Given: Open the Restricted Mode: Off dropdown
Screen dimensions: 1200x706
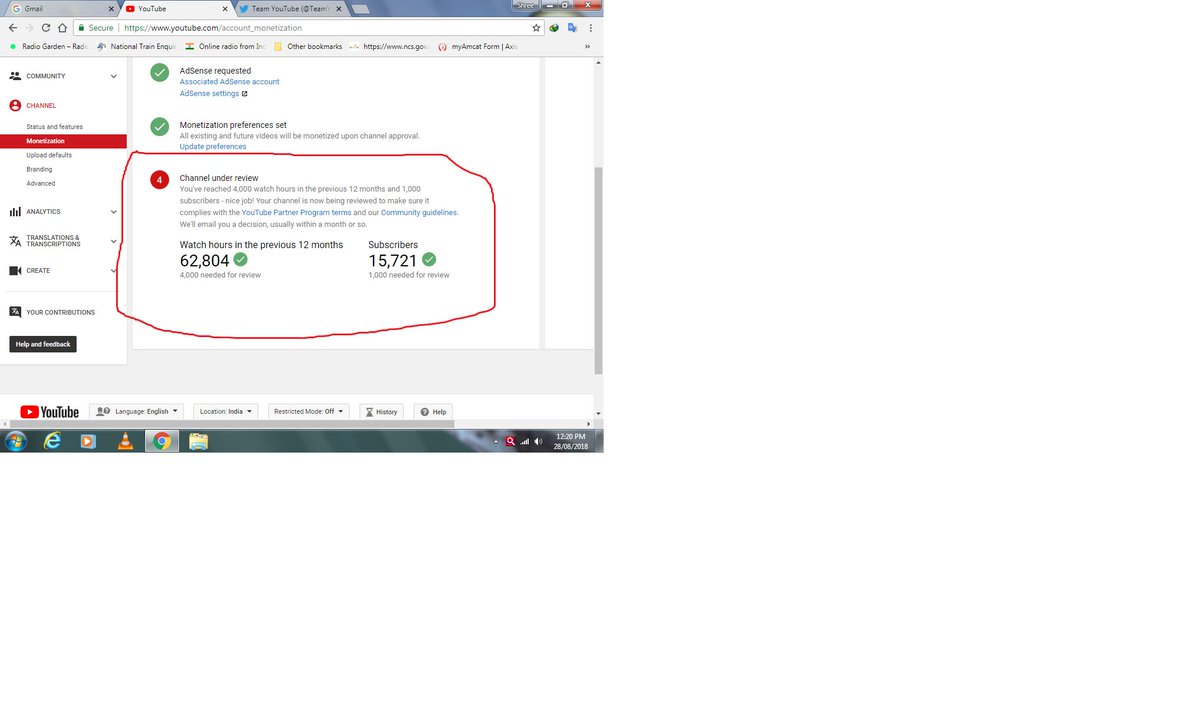Looking at the screenshot, I should tap(308, 411).
